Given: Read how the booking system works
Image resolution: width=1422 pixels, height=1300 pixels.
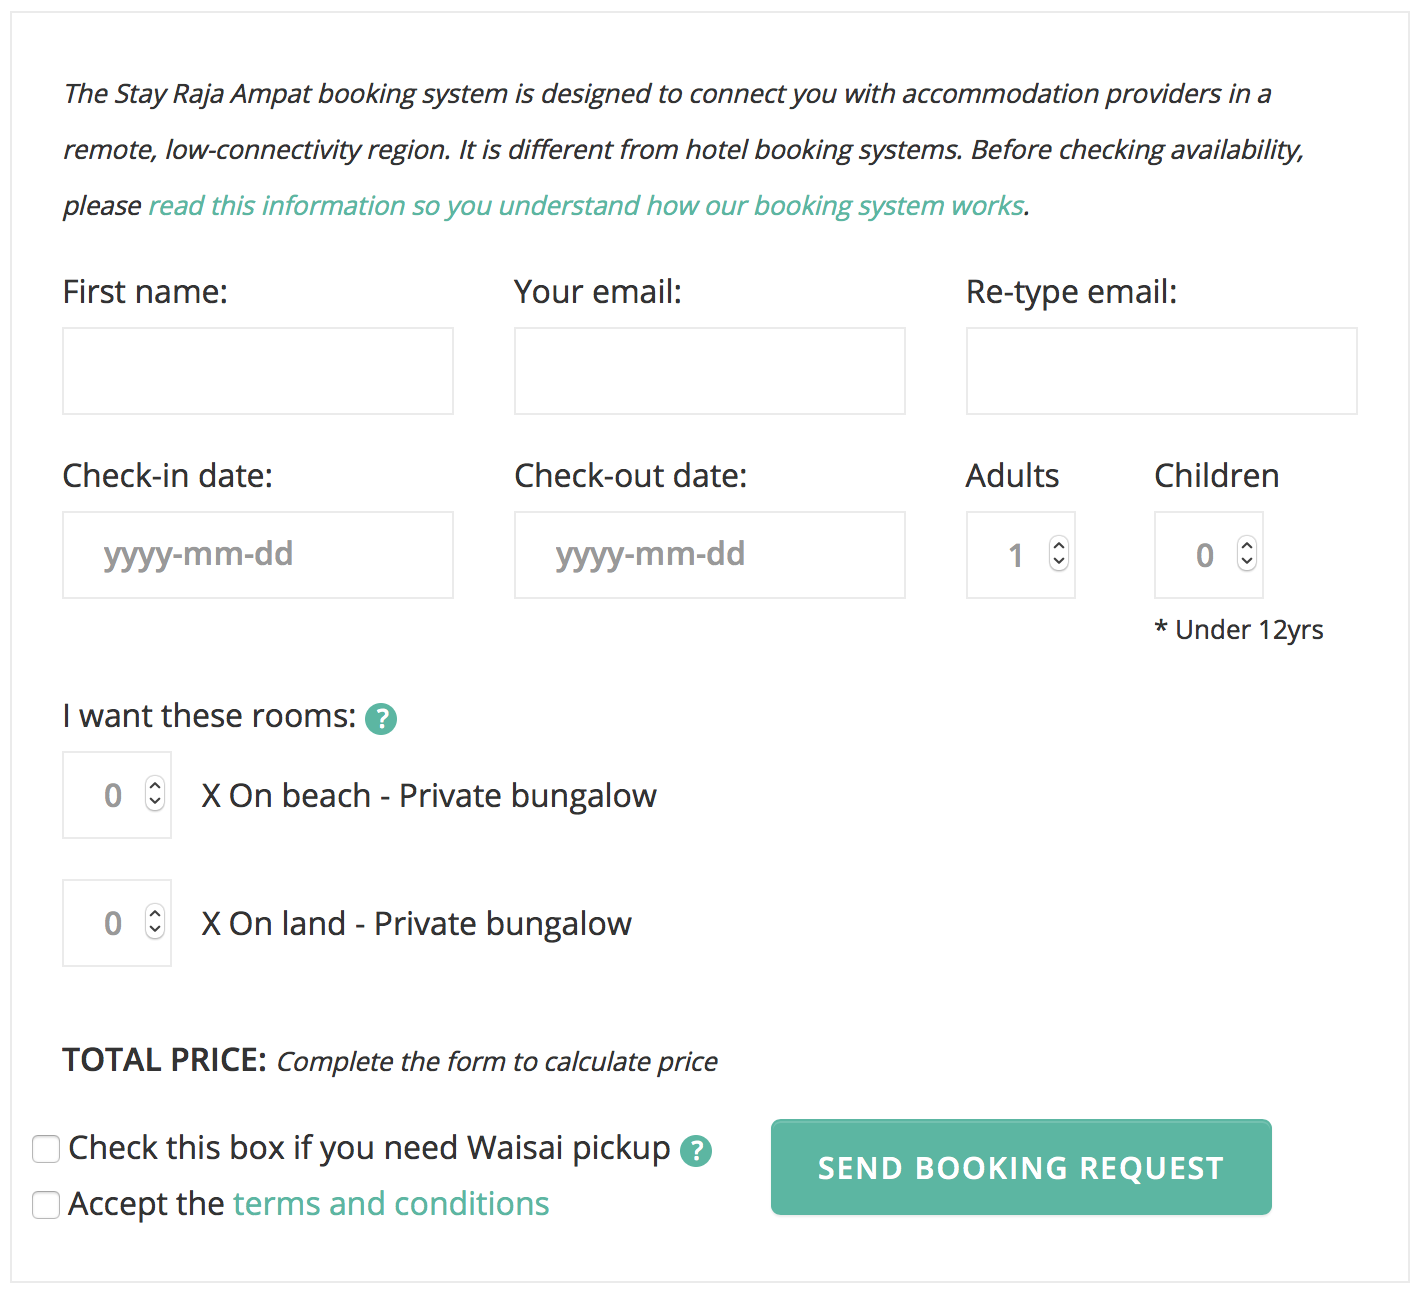Looking at the screenshot, I should coord(587,206).
